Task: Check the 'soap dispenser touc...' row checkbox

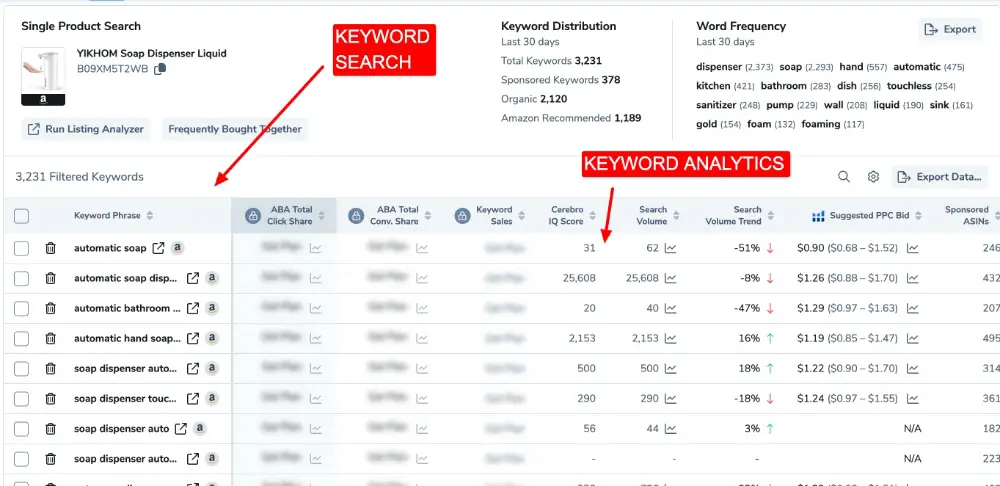Action: click(x=22, y=399)
